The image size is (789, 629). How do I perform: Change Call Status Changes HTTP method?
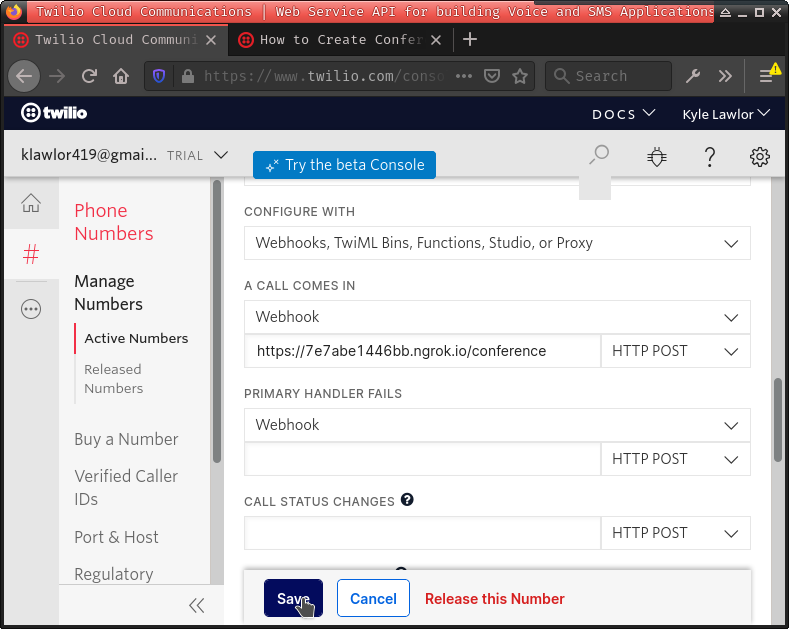point(675,533)
